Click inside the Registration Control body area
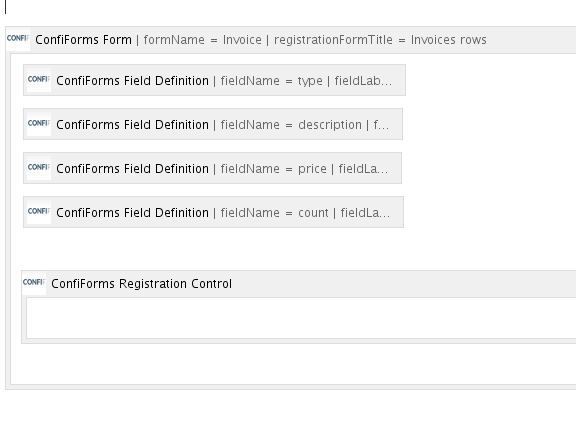576x421 pixels. pos(301,318)
